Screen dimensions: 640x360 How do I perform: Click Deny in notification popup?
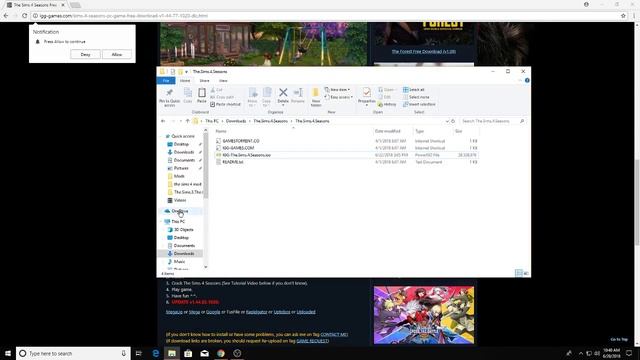tap(85, 54)
